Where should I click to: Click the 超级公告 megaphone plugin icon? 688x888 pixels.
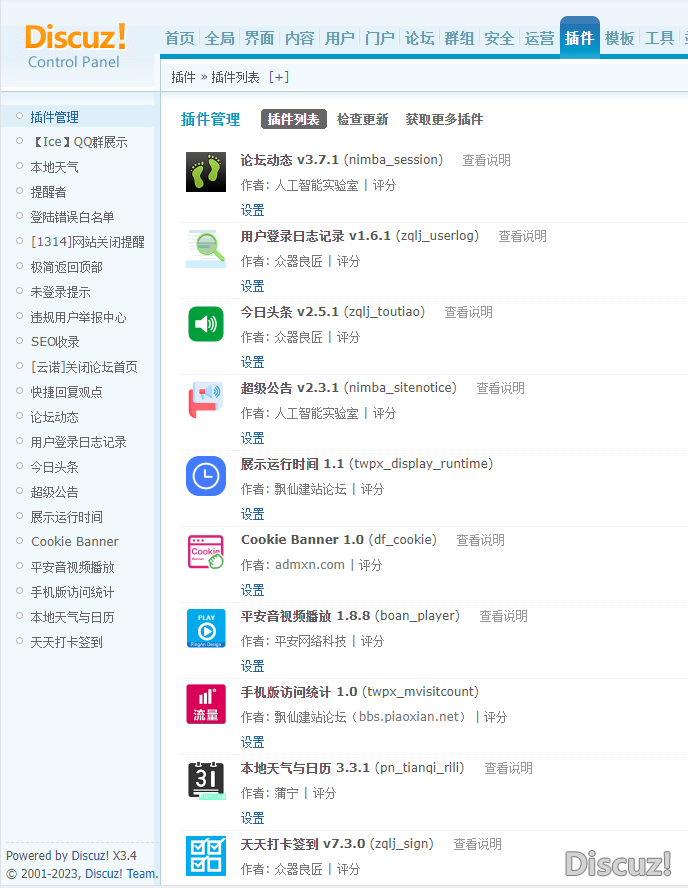tap(206, 400)
